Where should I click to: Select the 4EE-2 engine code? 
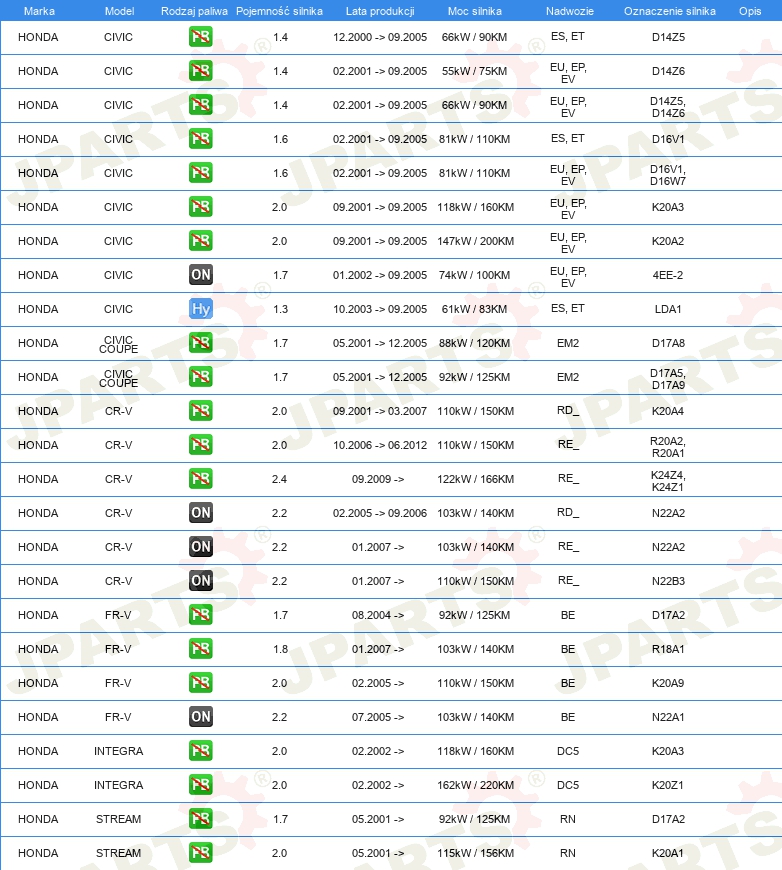click(668, 275)
